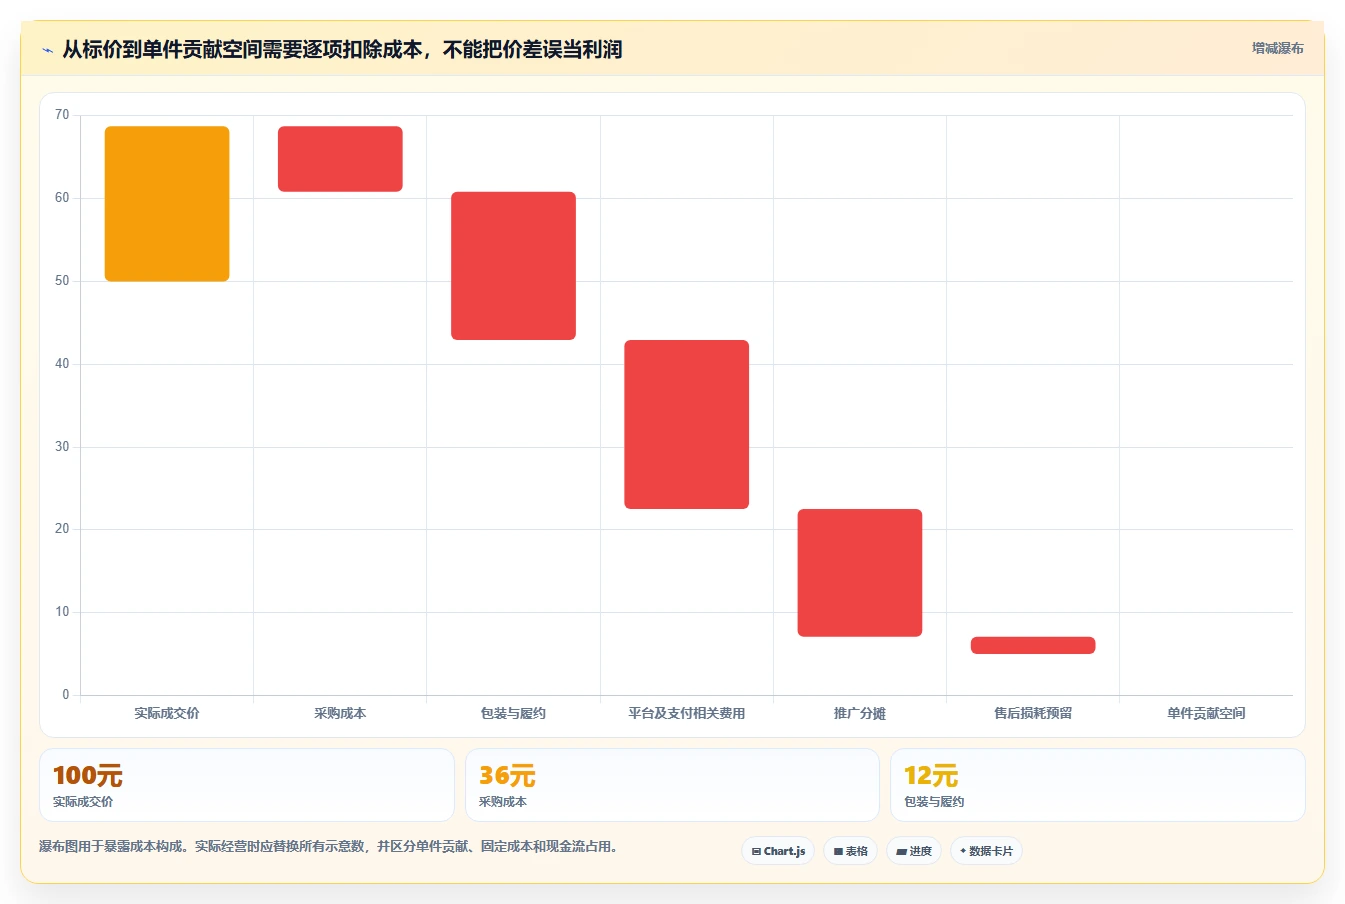Click the y-axis value 30
This screenshot has height=904, width=1345.
[62, 447]
